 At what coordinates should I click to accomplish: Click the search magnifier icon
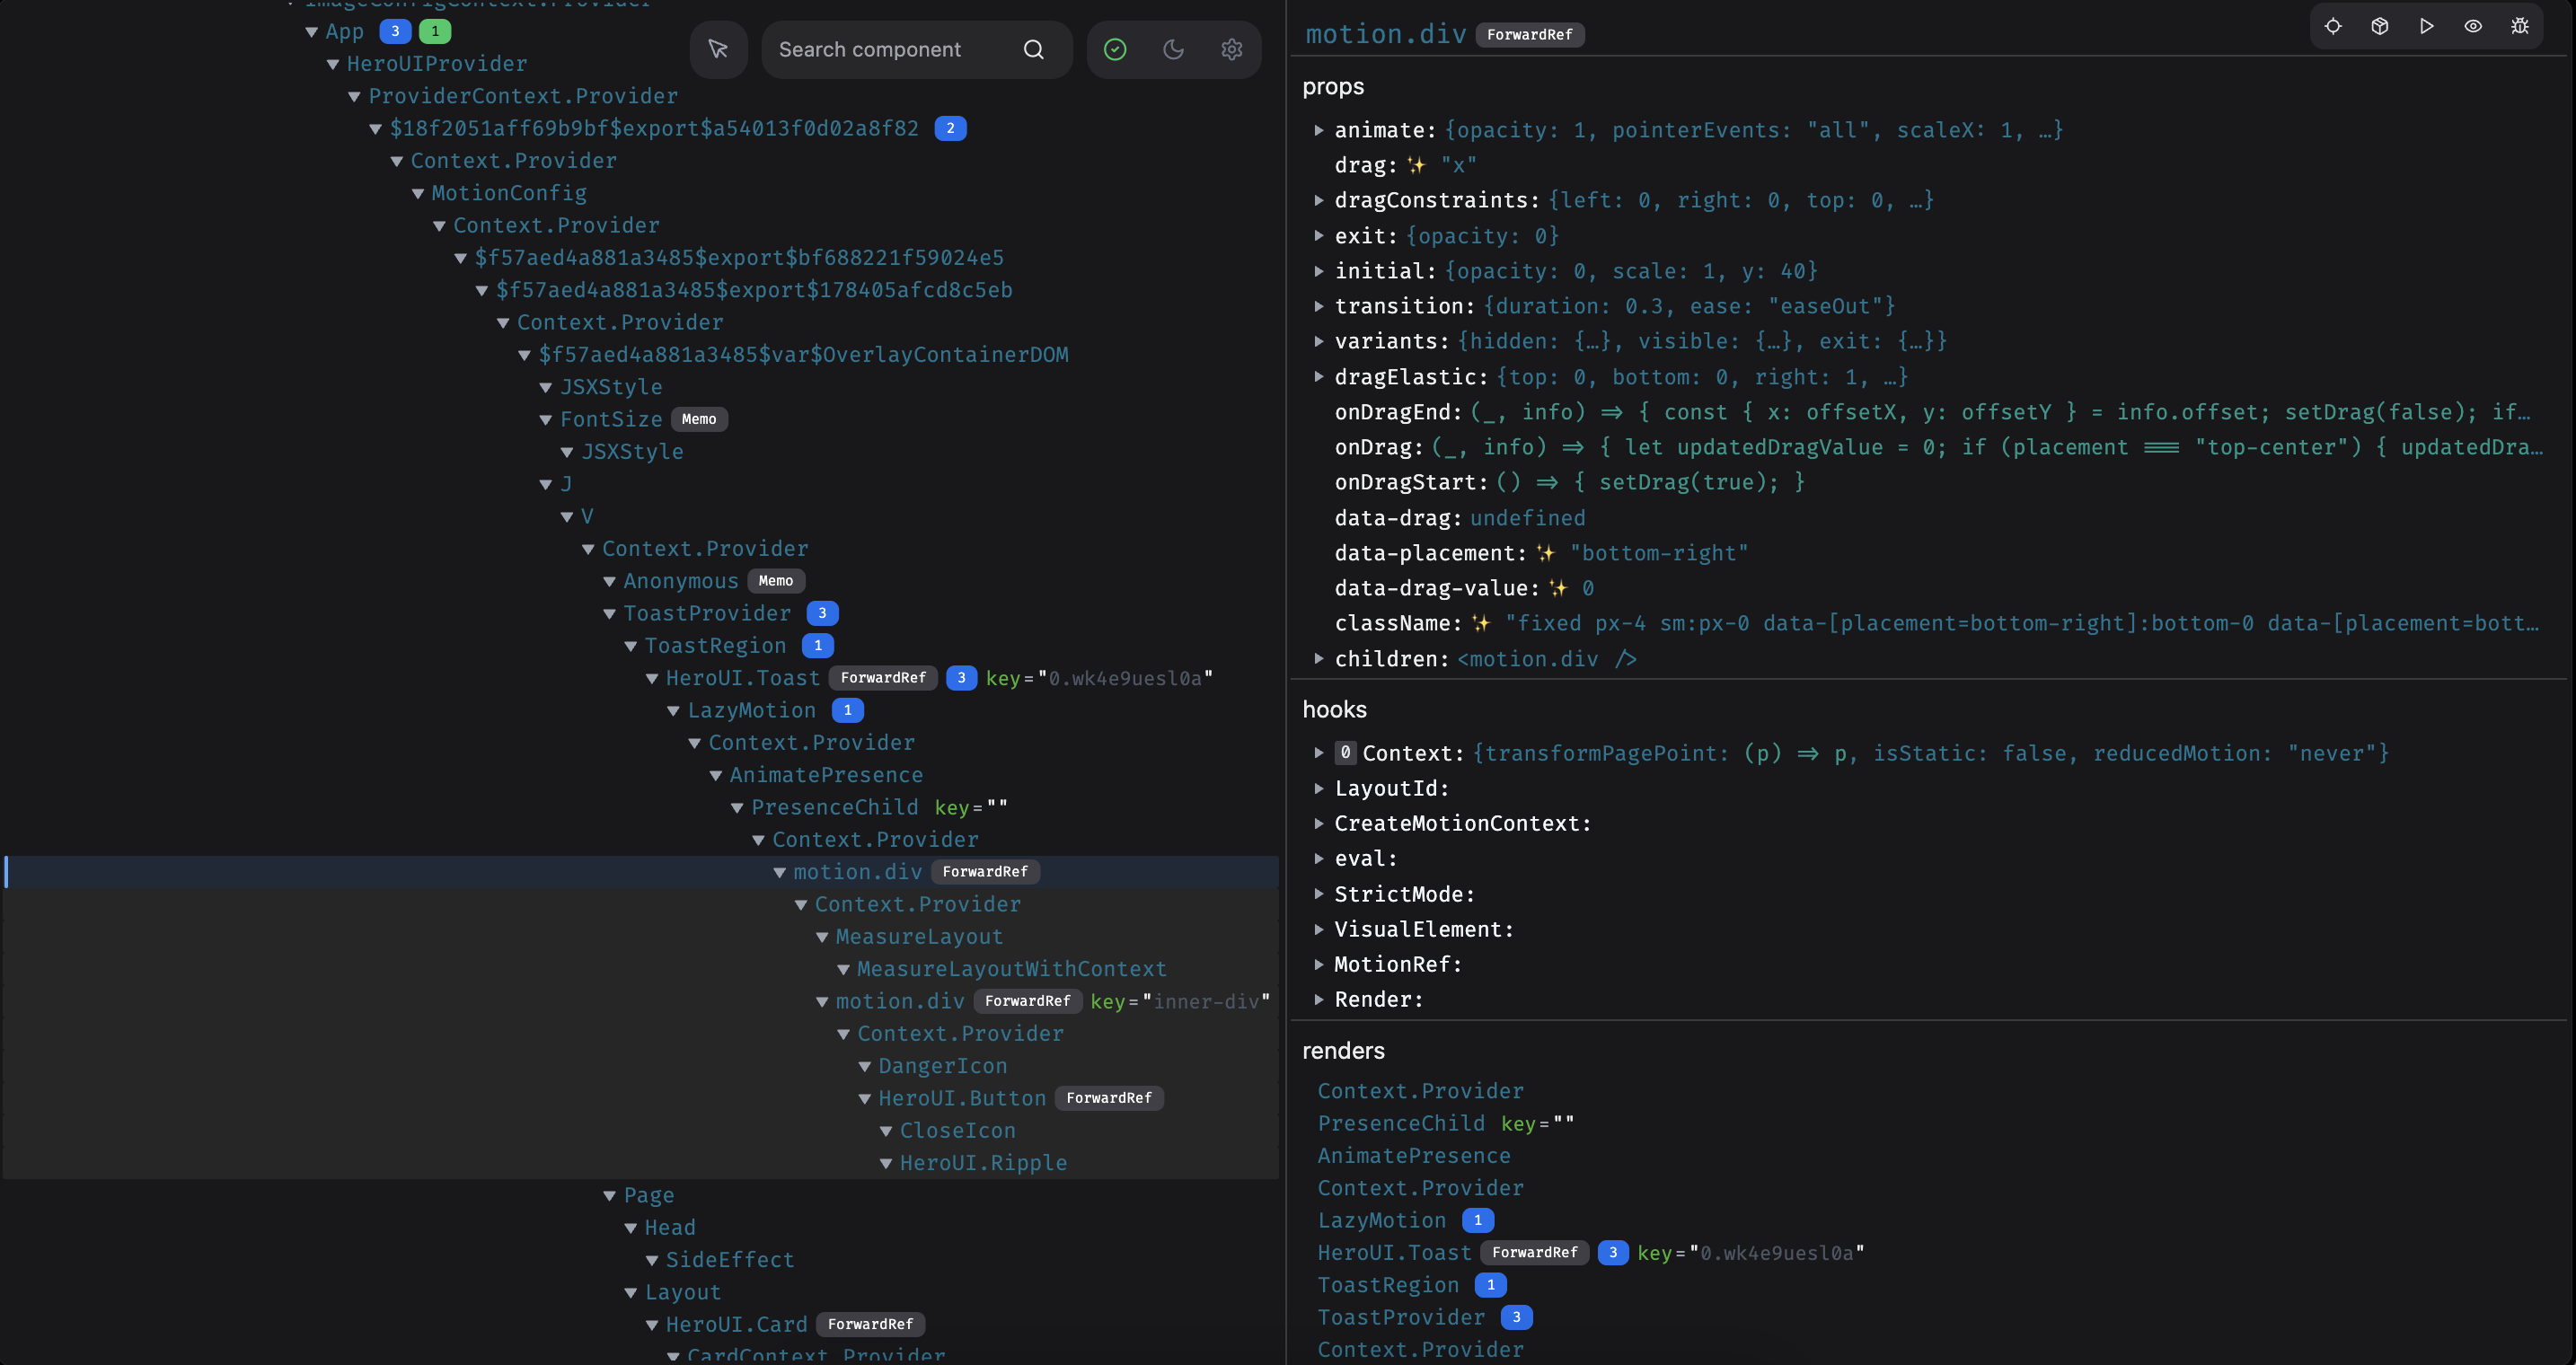point(1034,49)
